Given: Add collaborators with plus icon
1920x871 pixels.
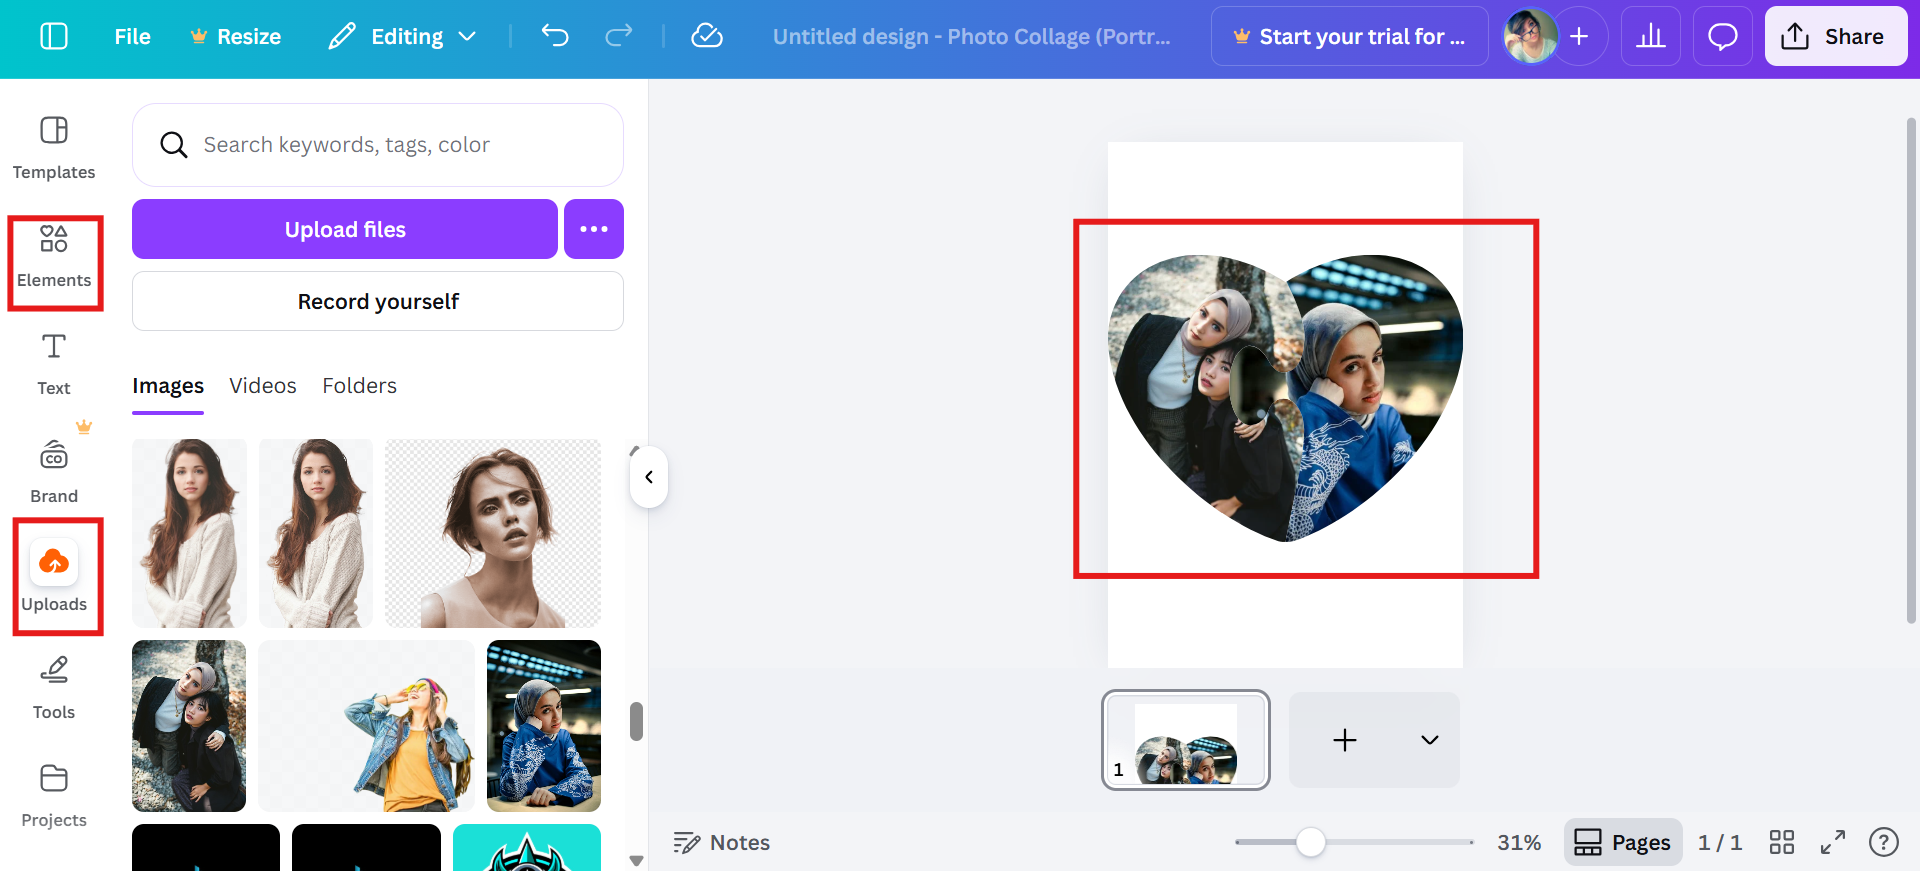Looking at the screenshot, I should point(1579,37).
